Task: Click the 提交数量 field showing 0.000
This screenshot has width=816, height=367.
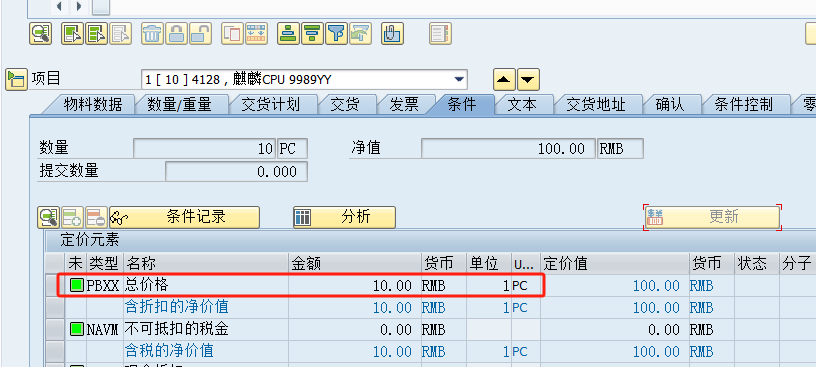Action: click(236, 171)
